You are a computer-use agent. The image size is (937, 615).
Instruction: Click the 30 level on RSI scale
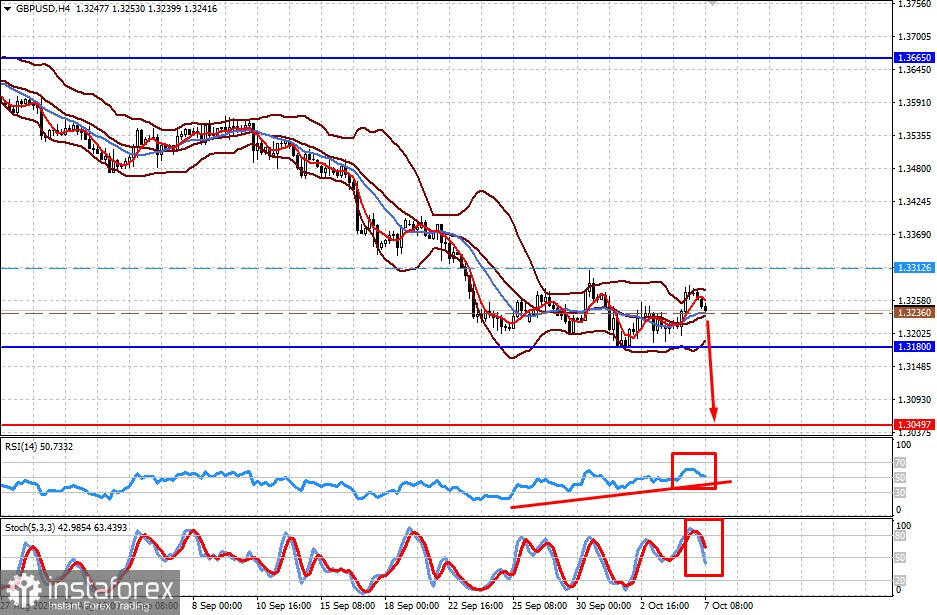click(x=900, y=492)
